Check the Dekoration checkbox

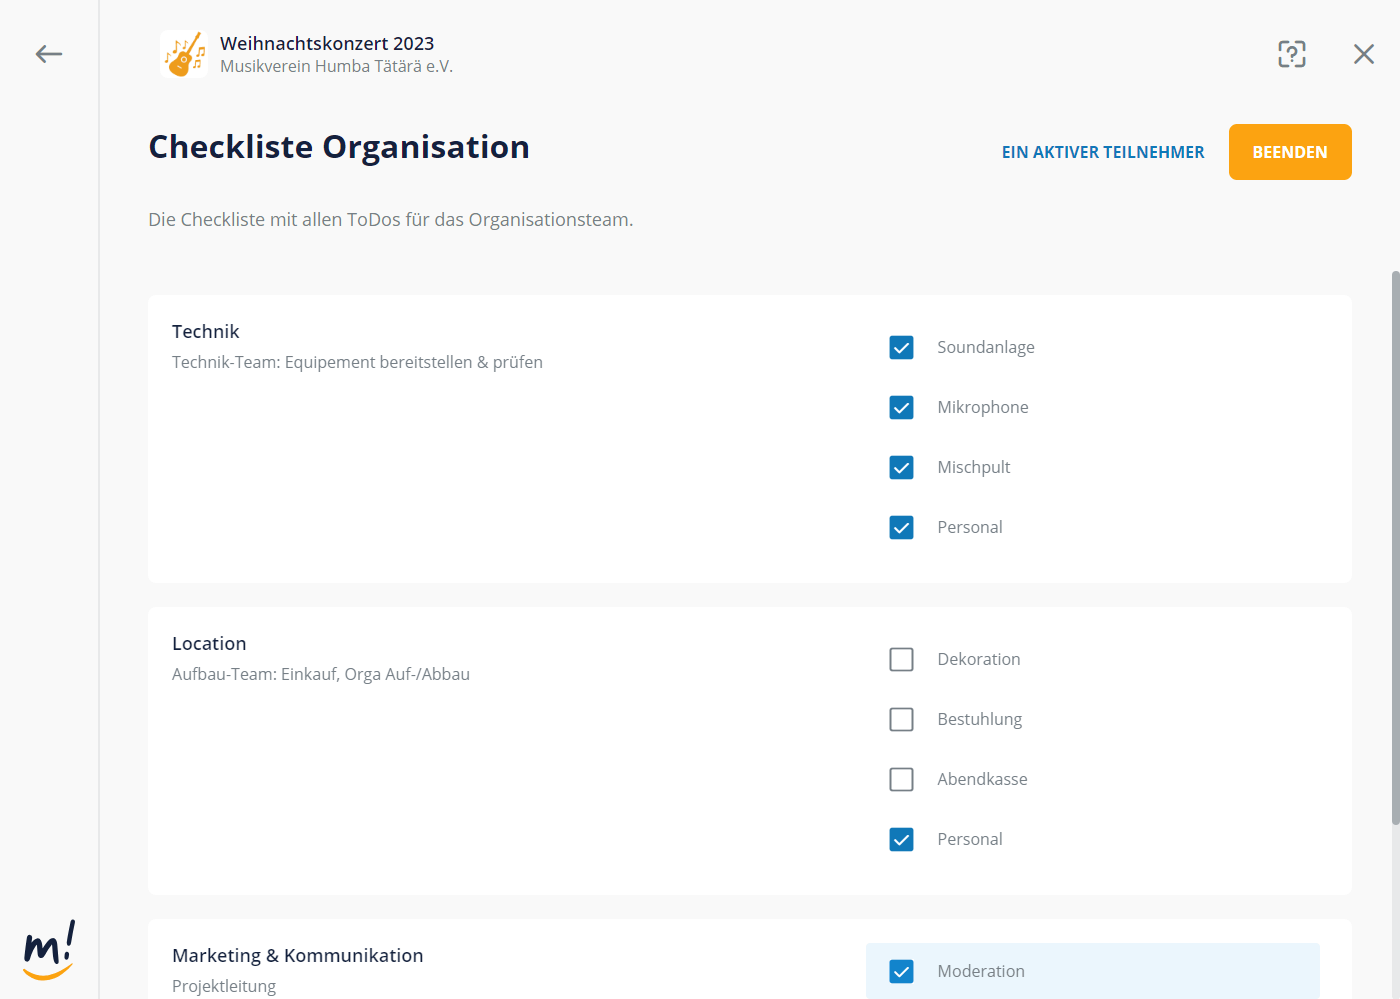point(901,659)
